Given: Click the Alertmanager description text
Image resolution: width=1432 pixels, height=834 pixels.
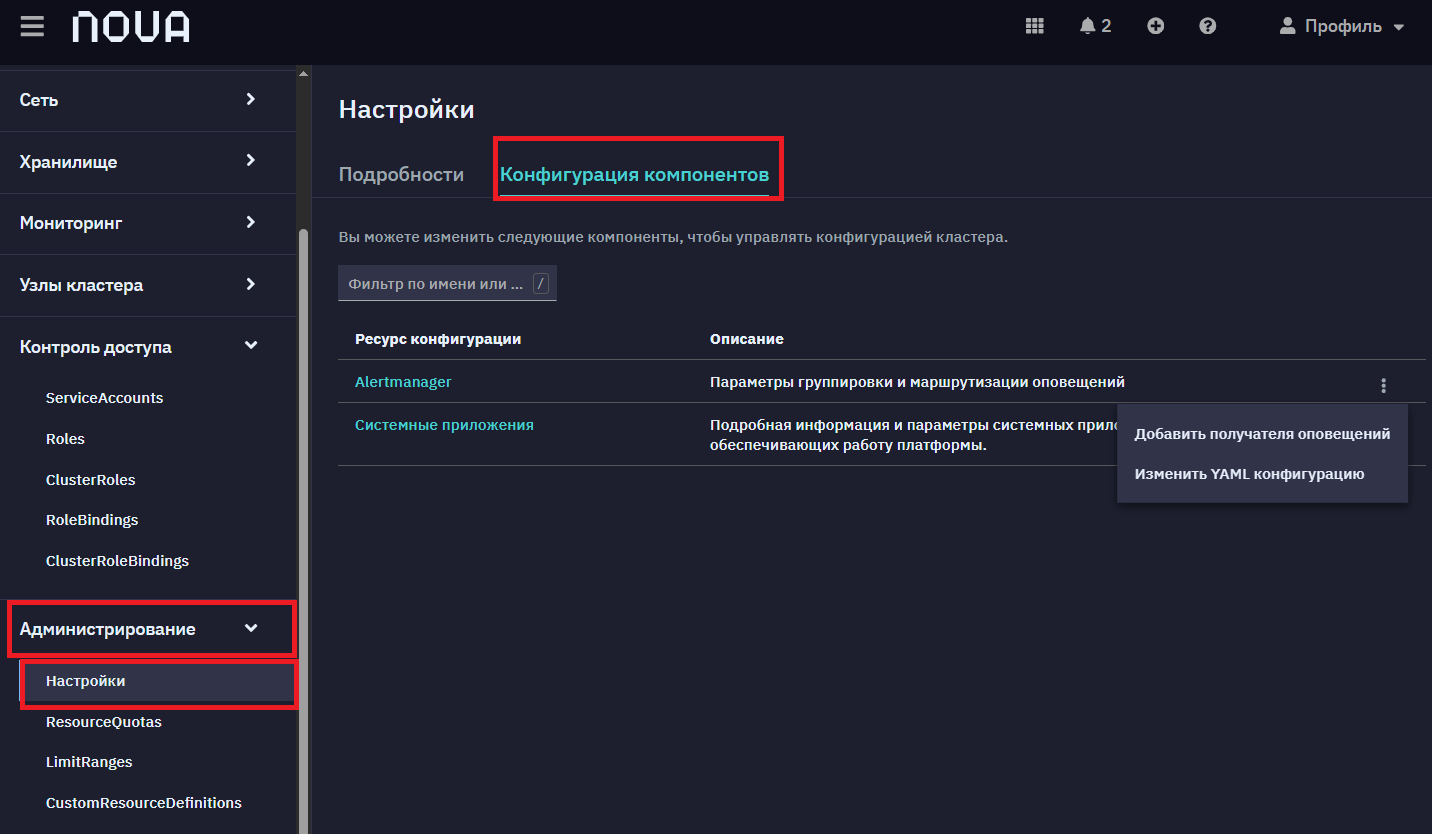Looking at the screenshot, I should click(917, 382).
